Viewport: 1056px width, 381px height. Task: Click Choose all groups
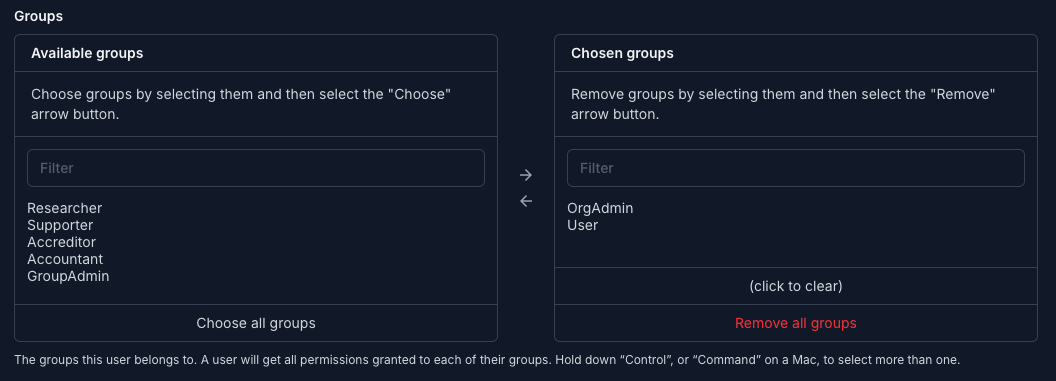pos(256,323)
